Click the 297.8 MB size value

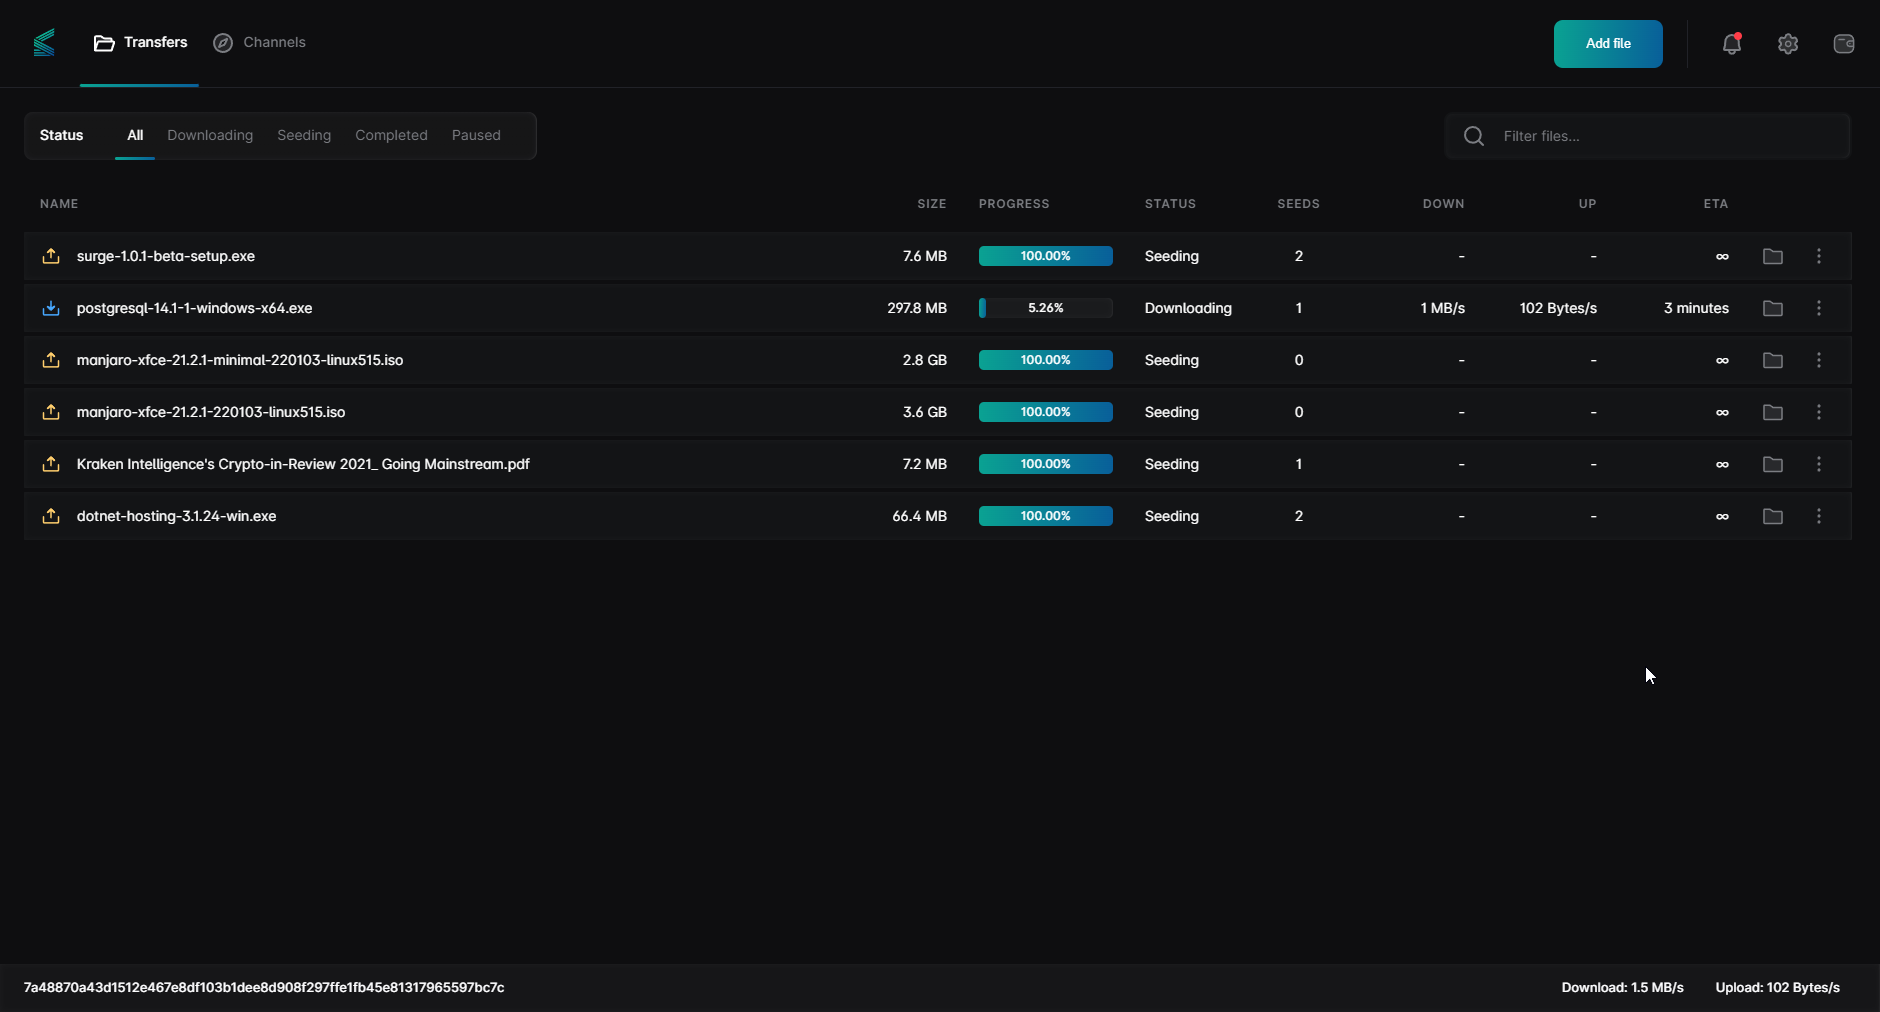pos(917,308)
